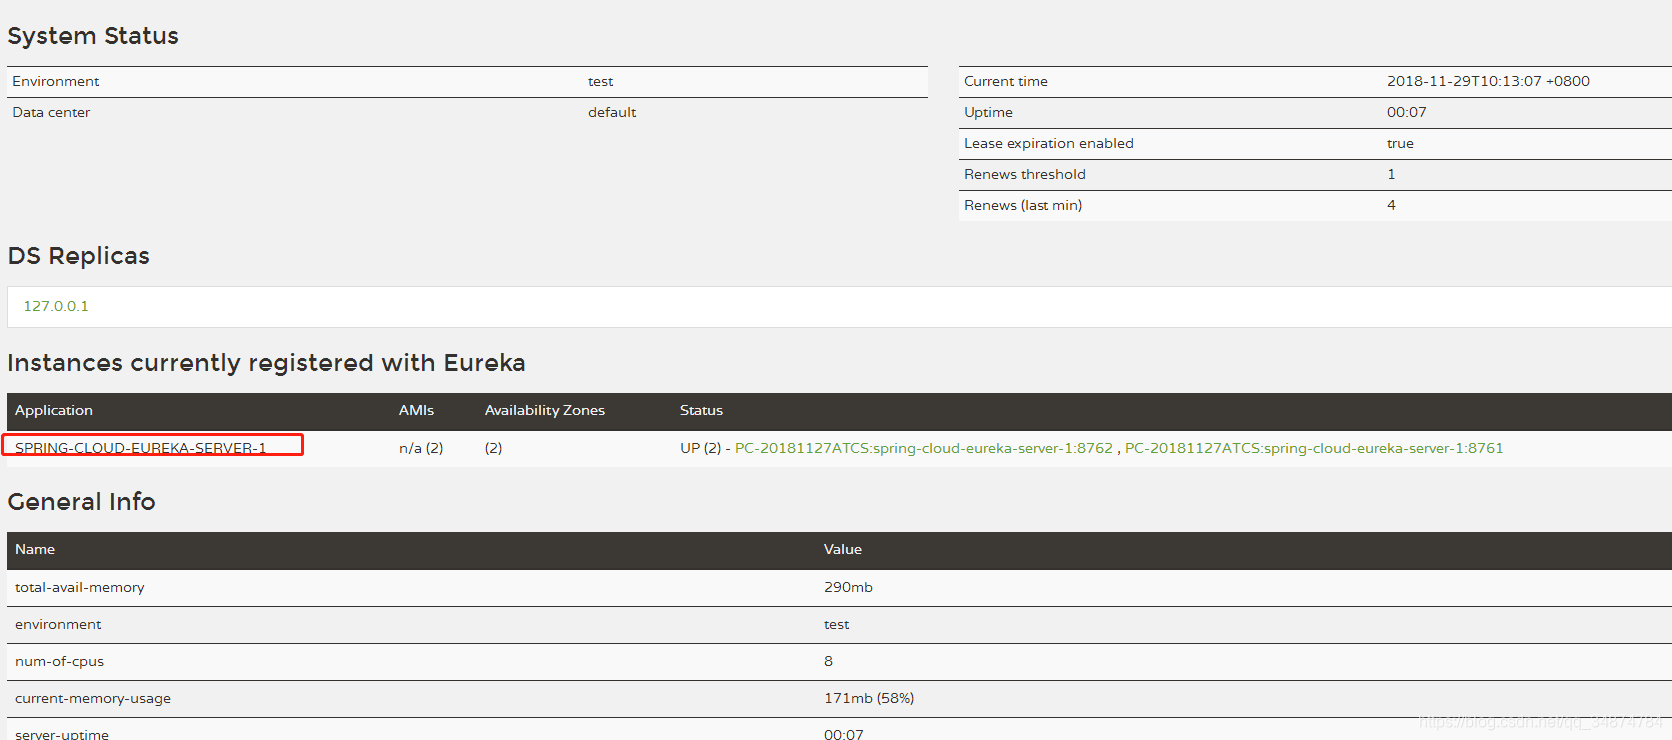
Task: Click the Availability Zones column header
Action: point(545,410)
